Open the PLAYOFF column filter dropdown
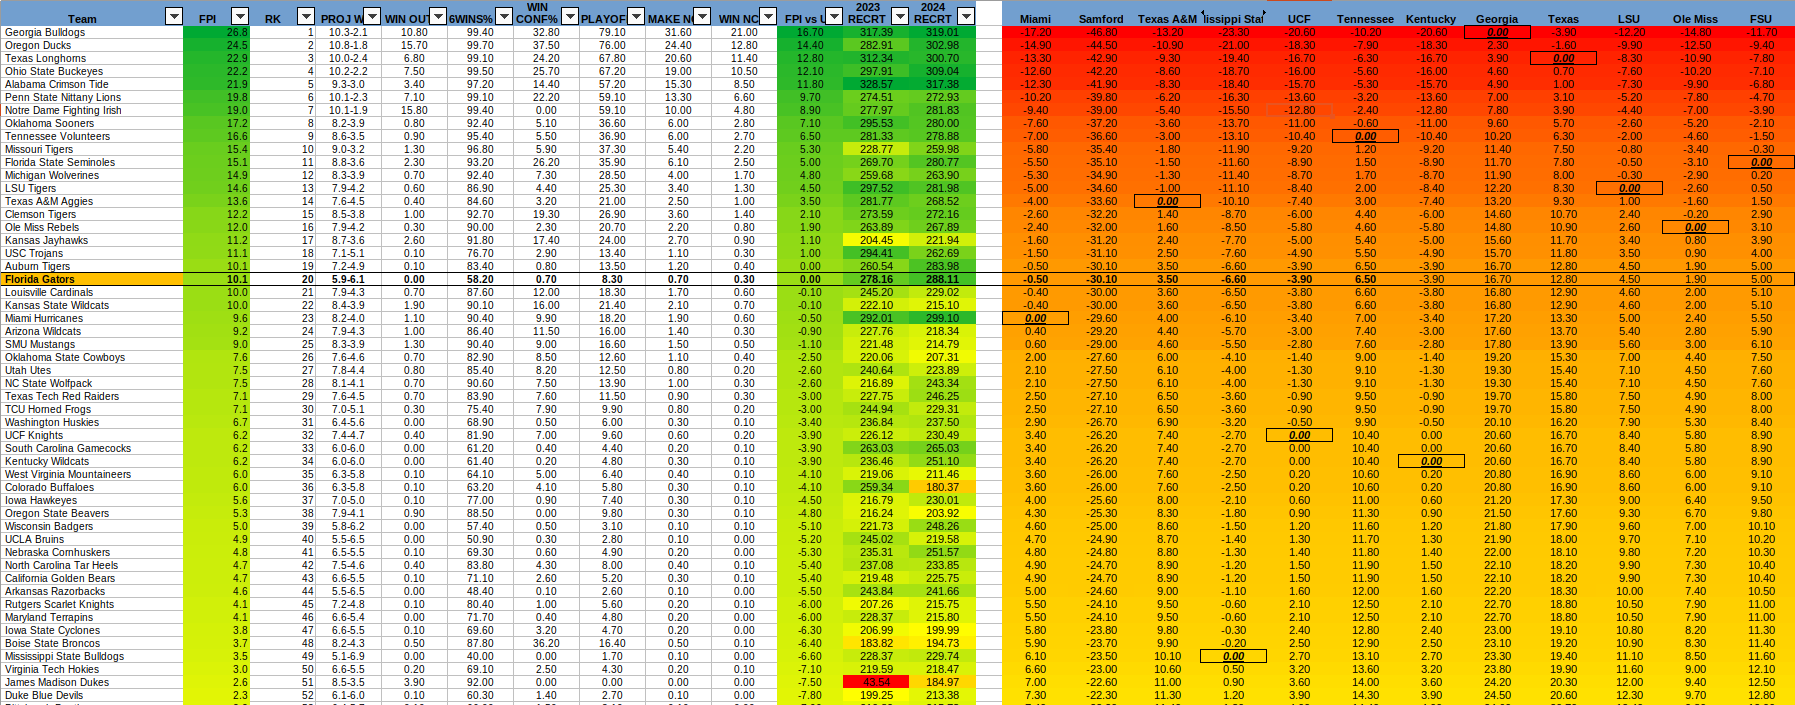Viewport: 1795px width, 705px height. coord(636,16)
